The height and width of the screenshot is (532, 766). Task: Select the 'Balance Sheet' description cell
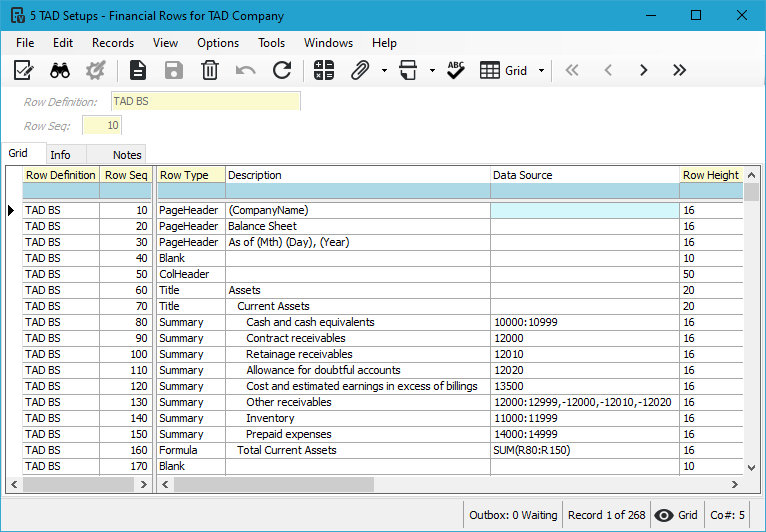(x=358, y=226)
